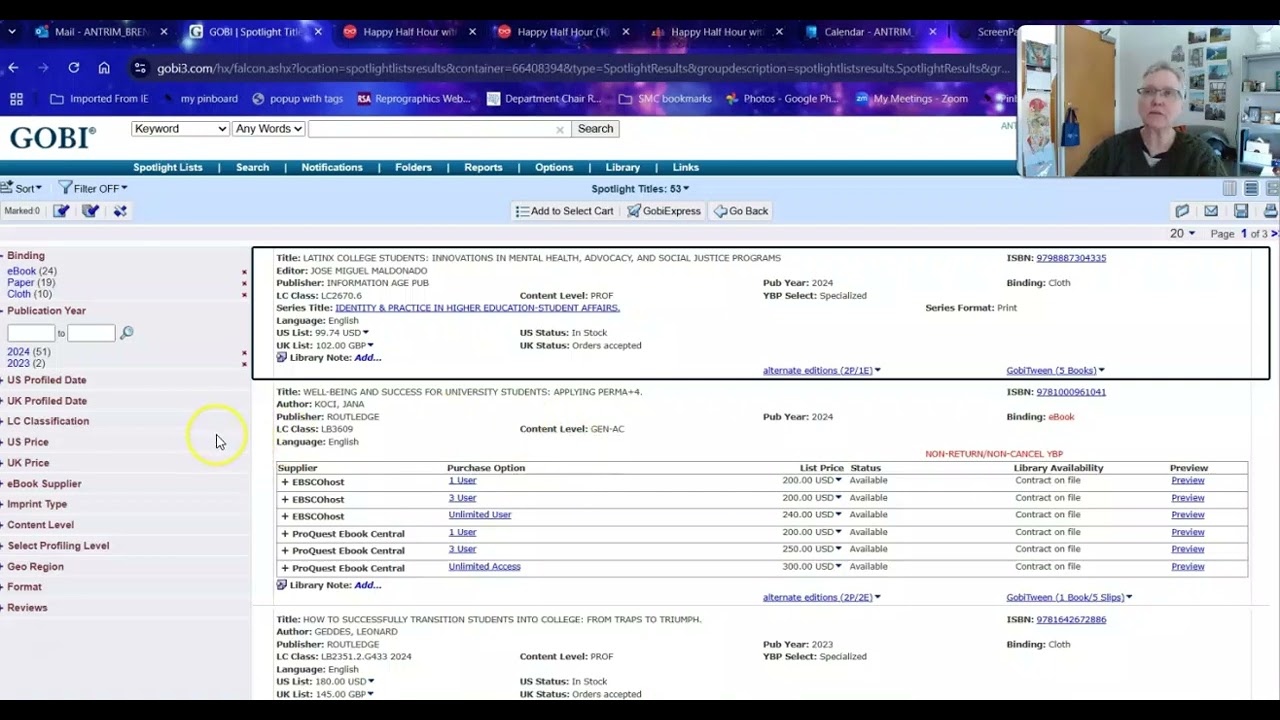This screenshot has height=720, width=1280.
Task: Expand the LC Classification facet
Action: point(47,421)
